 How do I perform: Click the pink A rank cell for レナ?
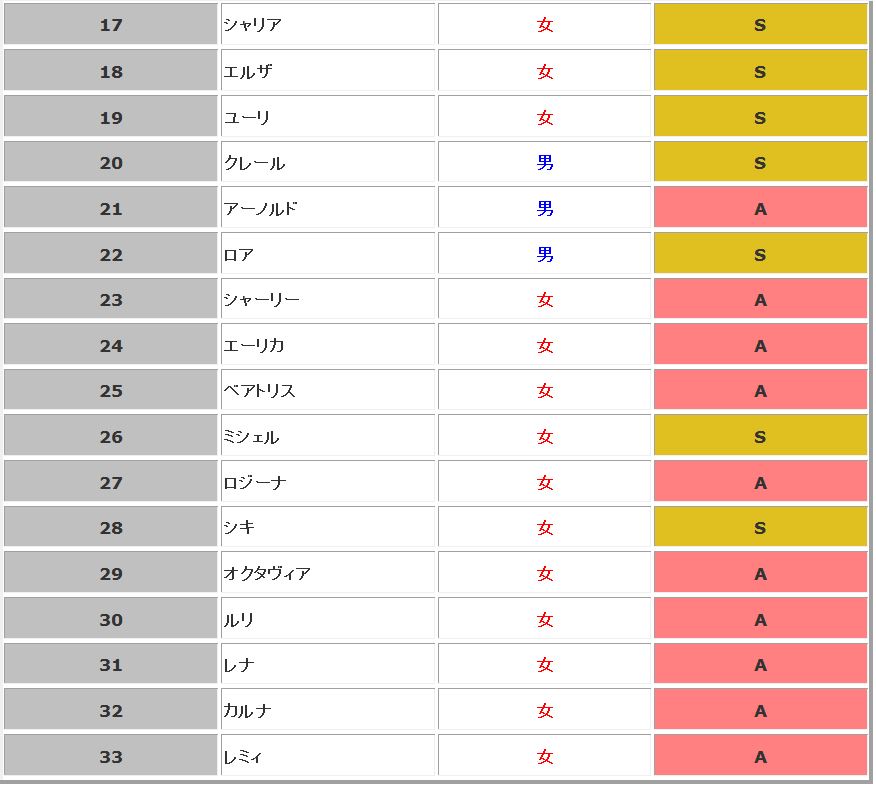[760, 665]
